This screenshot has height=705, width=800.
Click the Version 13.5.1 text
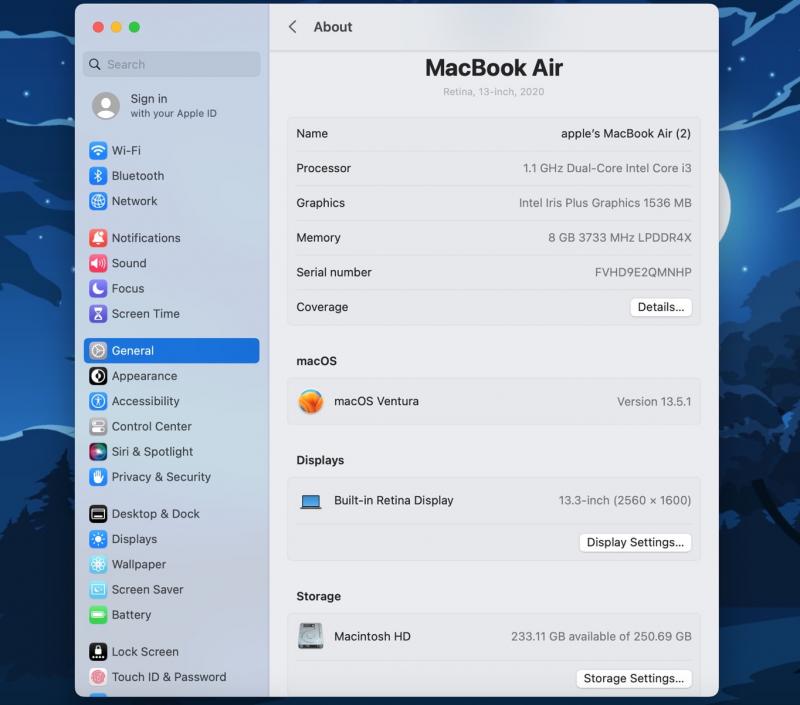[x=654, y=401]
